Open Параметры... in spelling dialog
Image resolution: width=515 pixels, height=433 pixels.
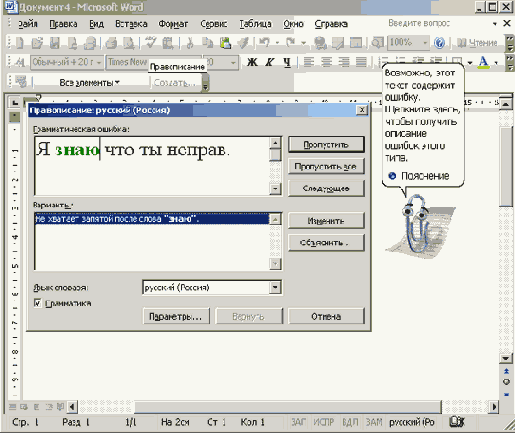[176, 316]
